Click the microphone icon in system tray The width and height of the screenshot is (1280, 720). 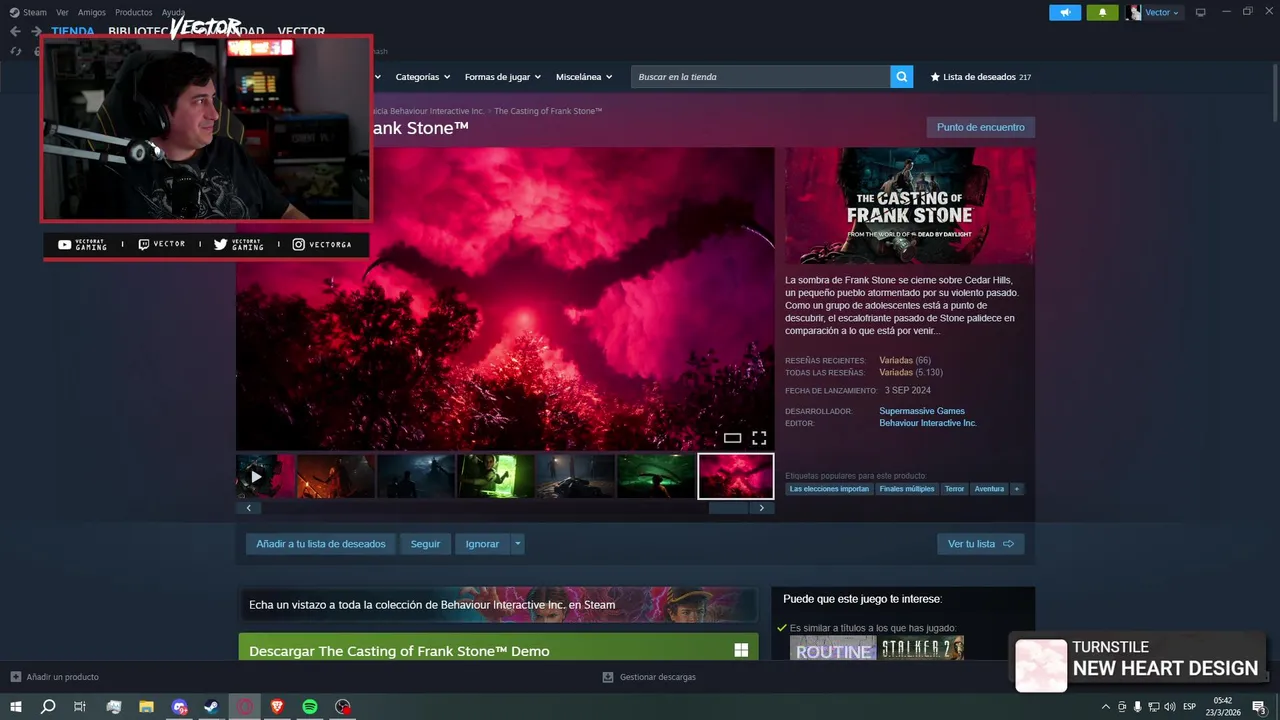[1137, 707]
